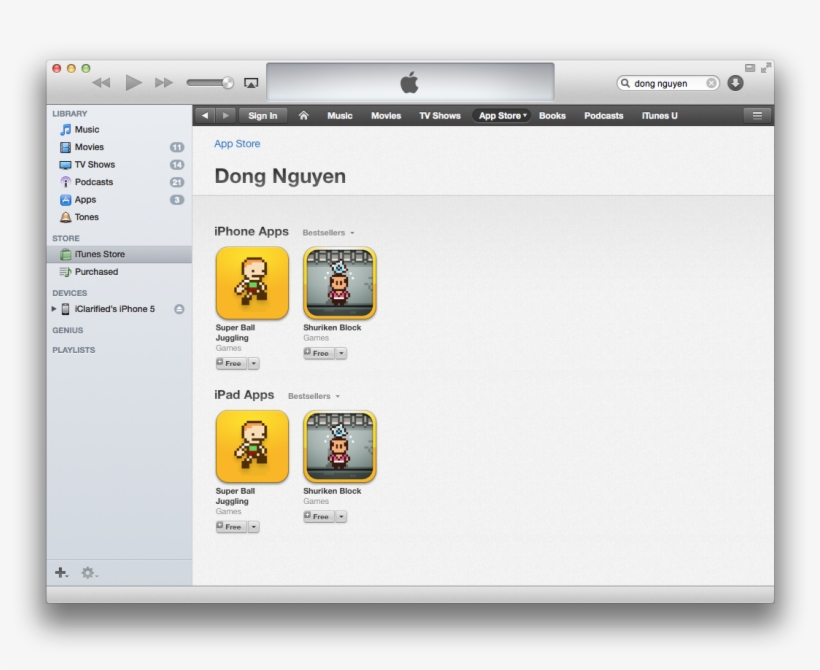The width and height of the screenshot is (820, 670).
Task: Click the add playlist plus button
Action: tap(61, 573)
